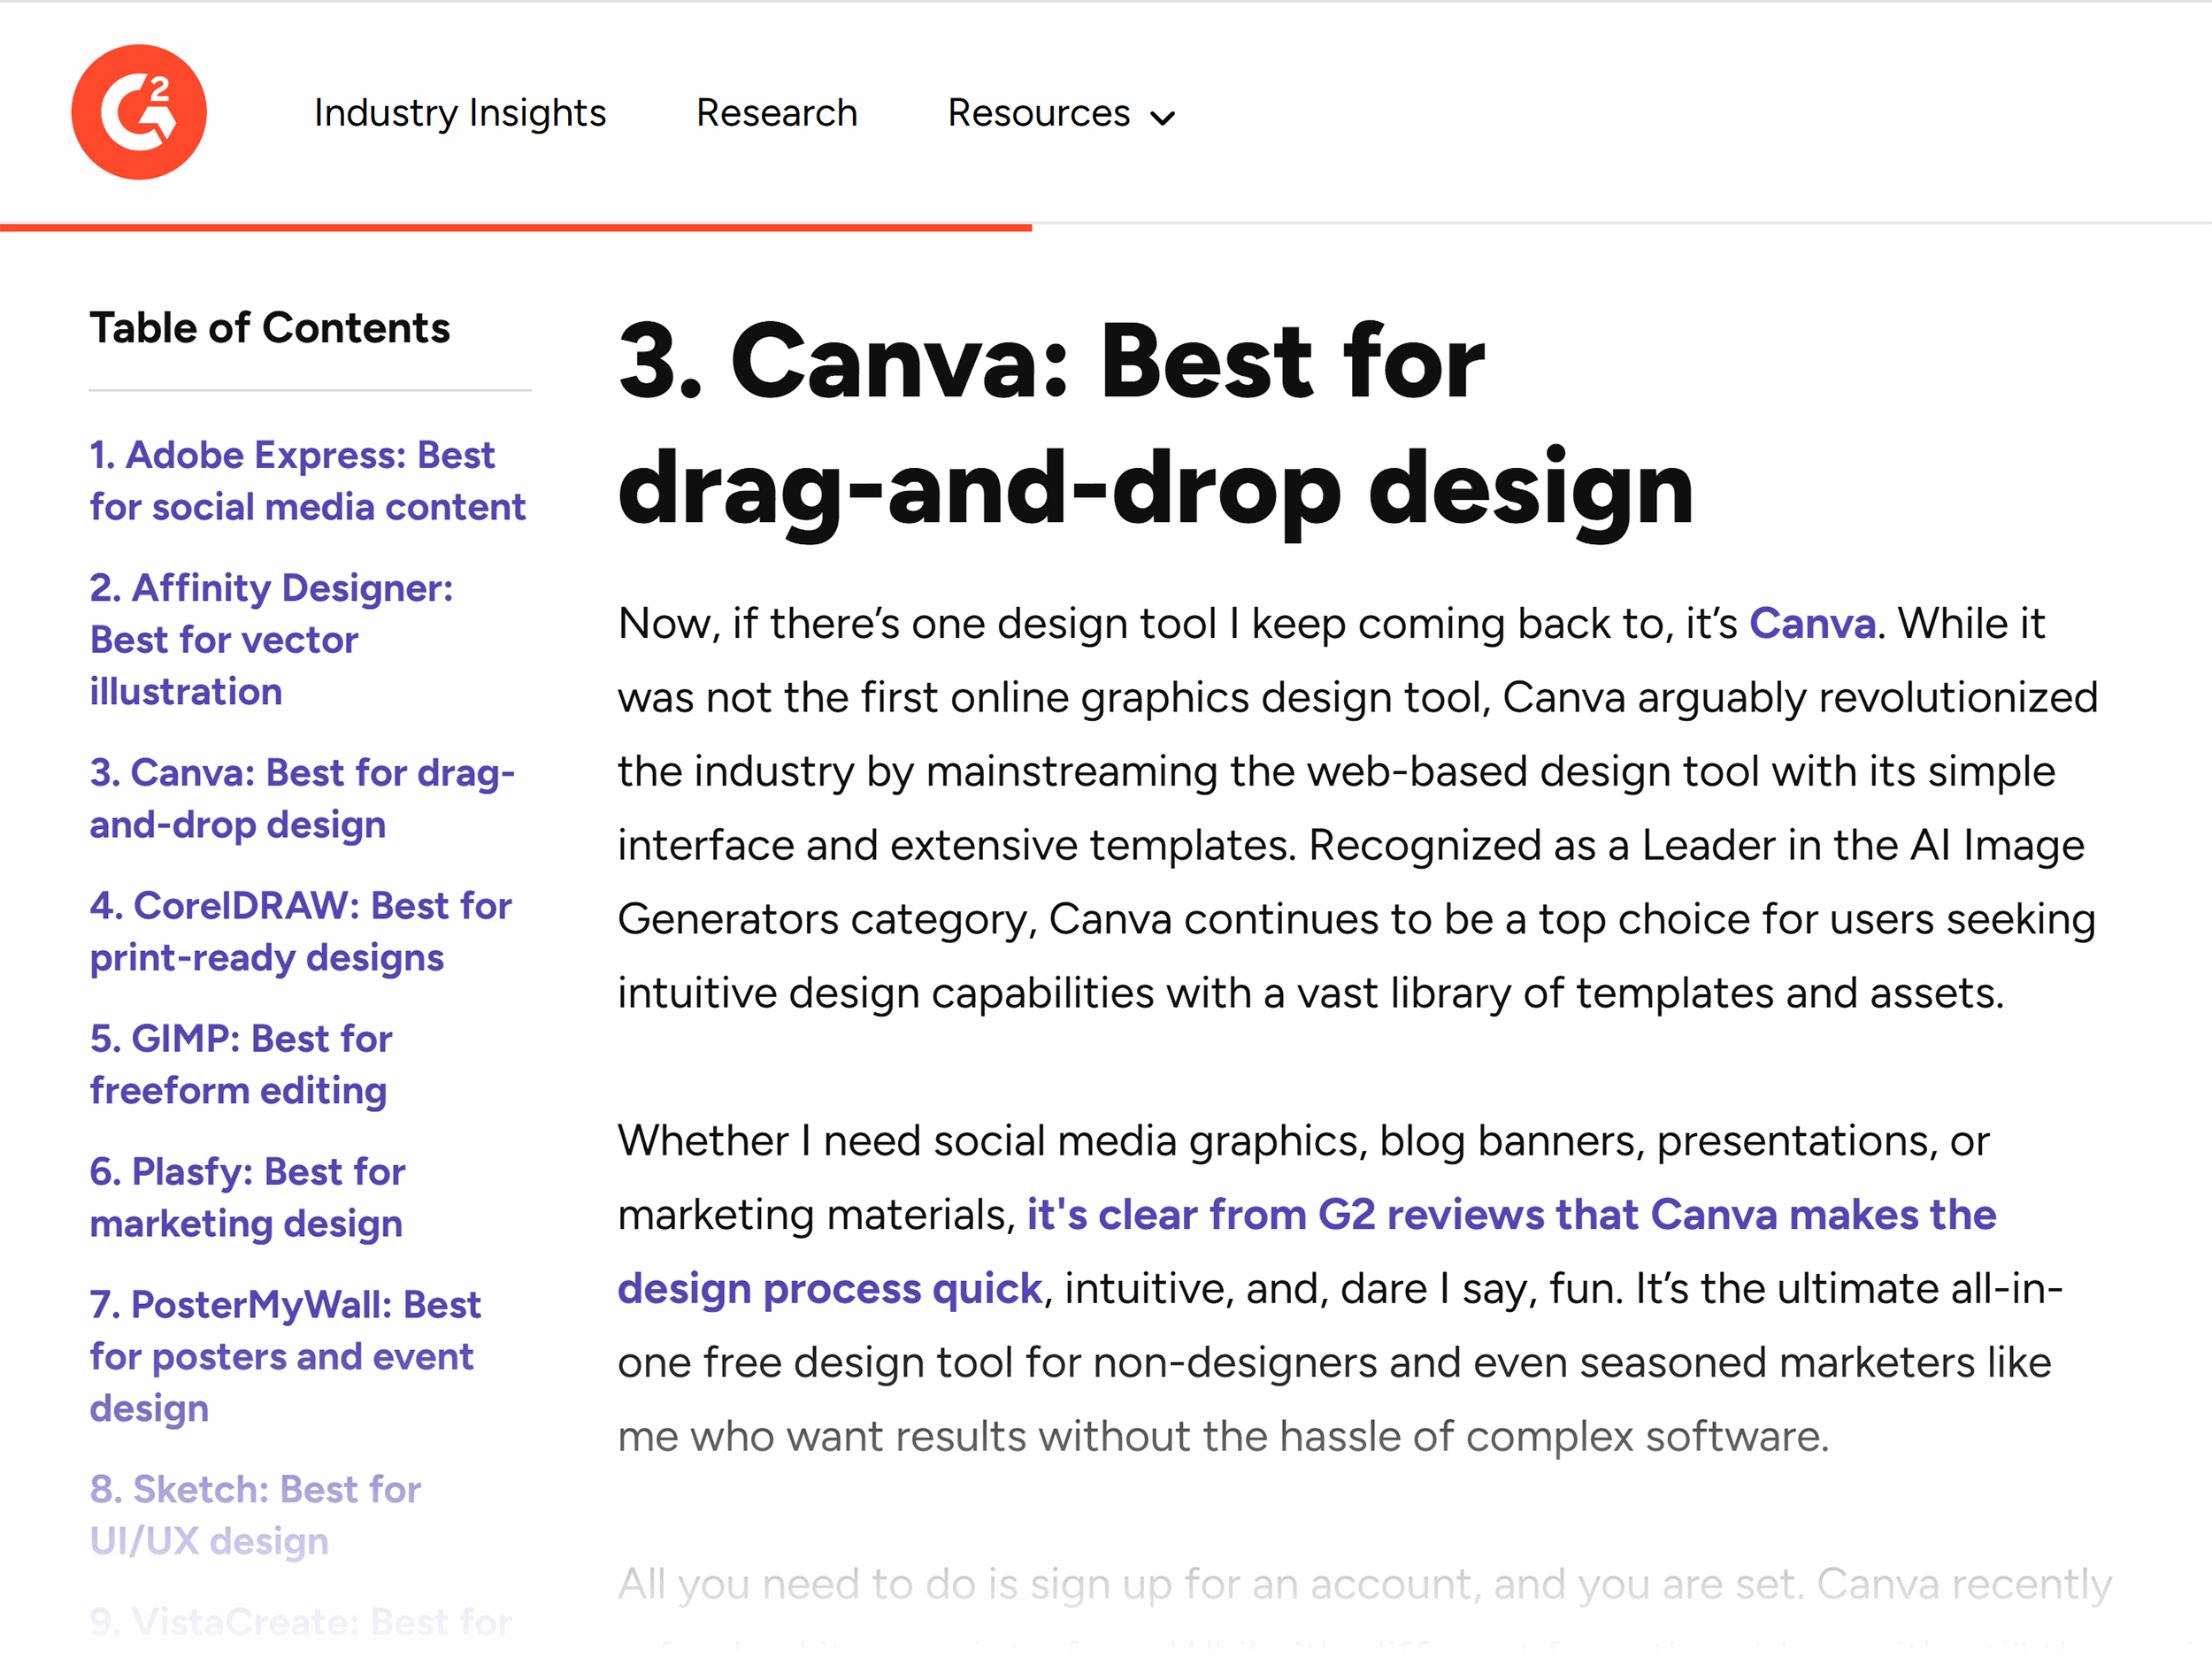Open the Resources menu
The width and height of the screenshot is (2212, 1665).
coord(1061,113)
